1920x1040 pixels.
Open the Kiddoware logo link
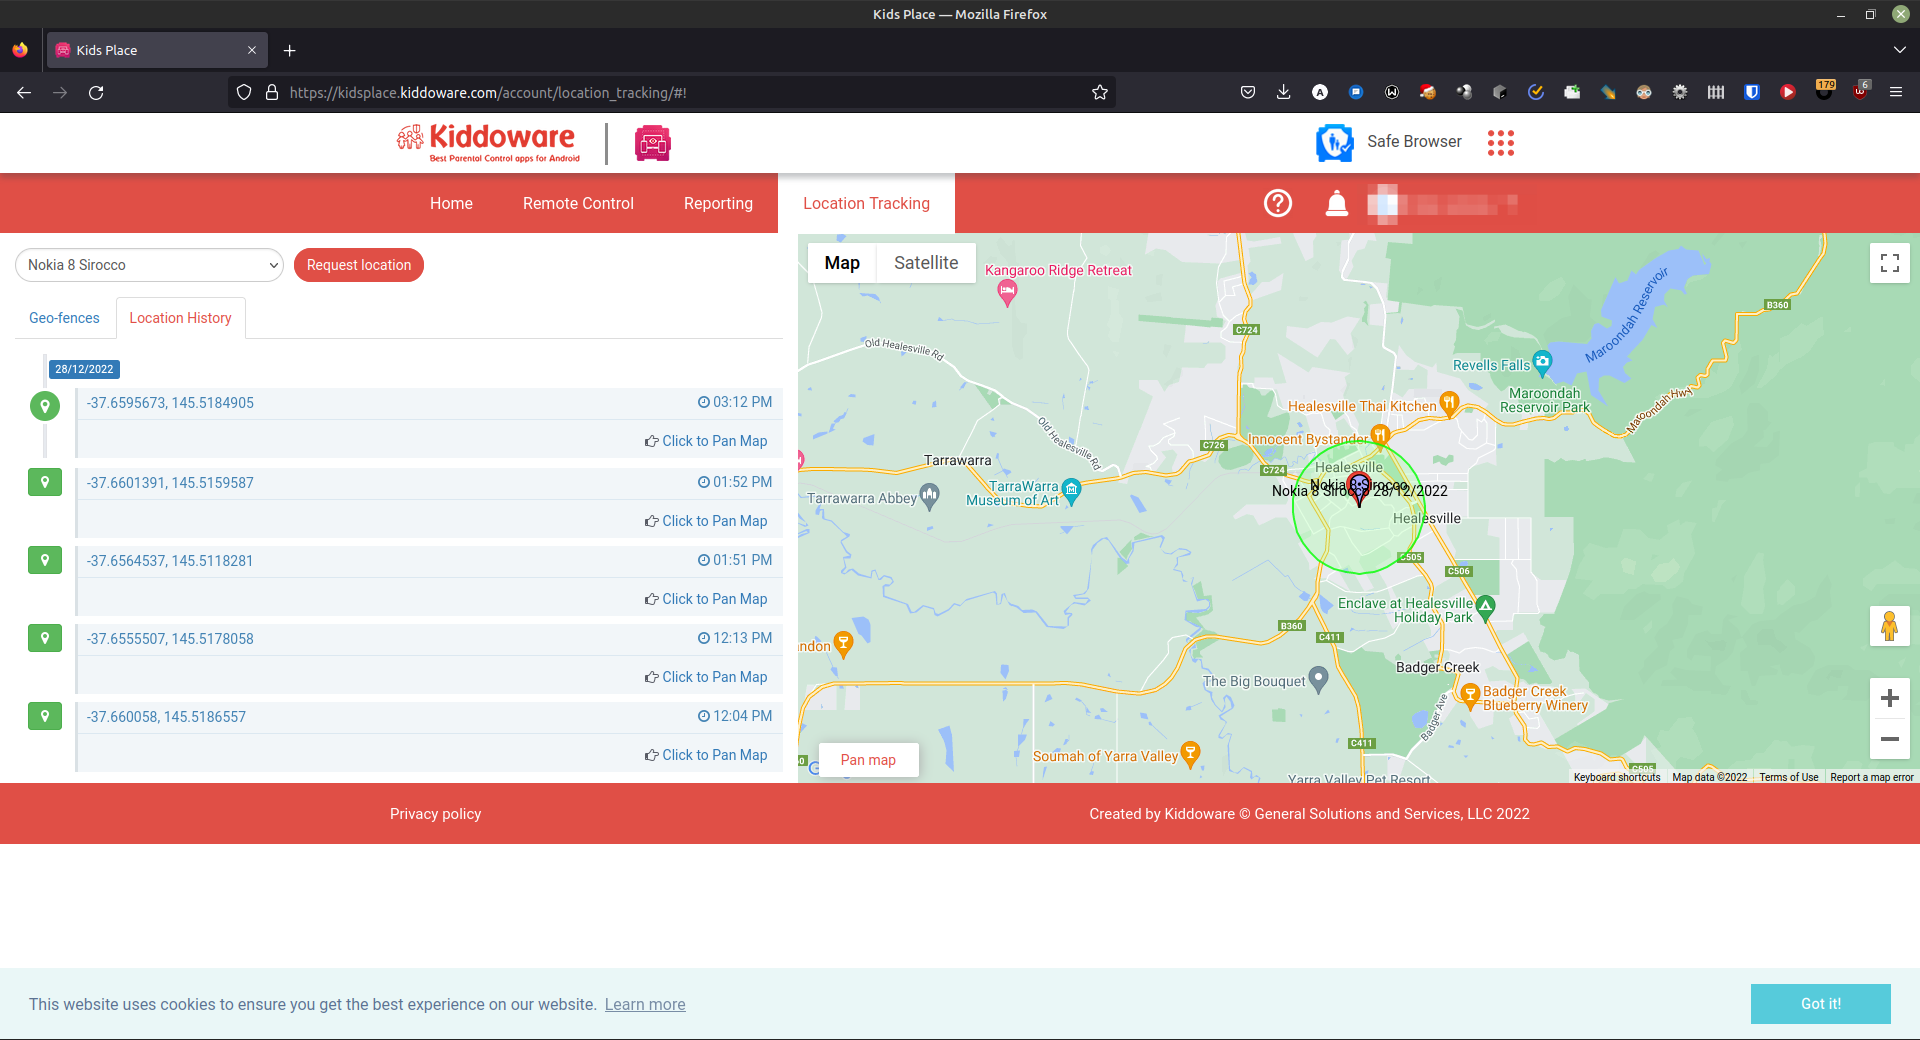[488, 143]
